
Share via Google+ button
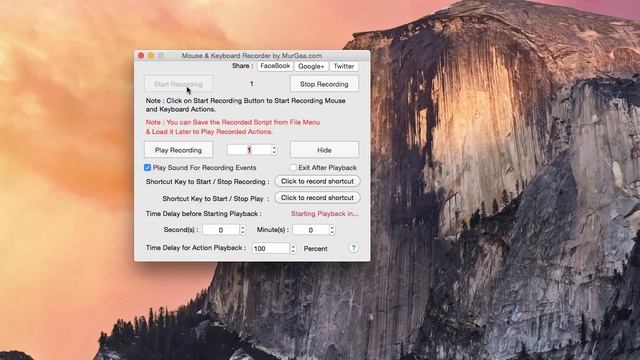311,66
